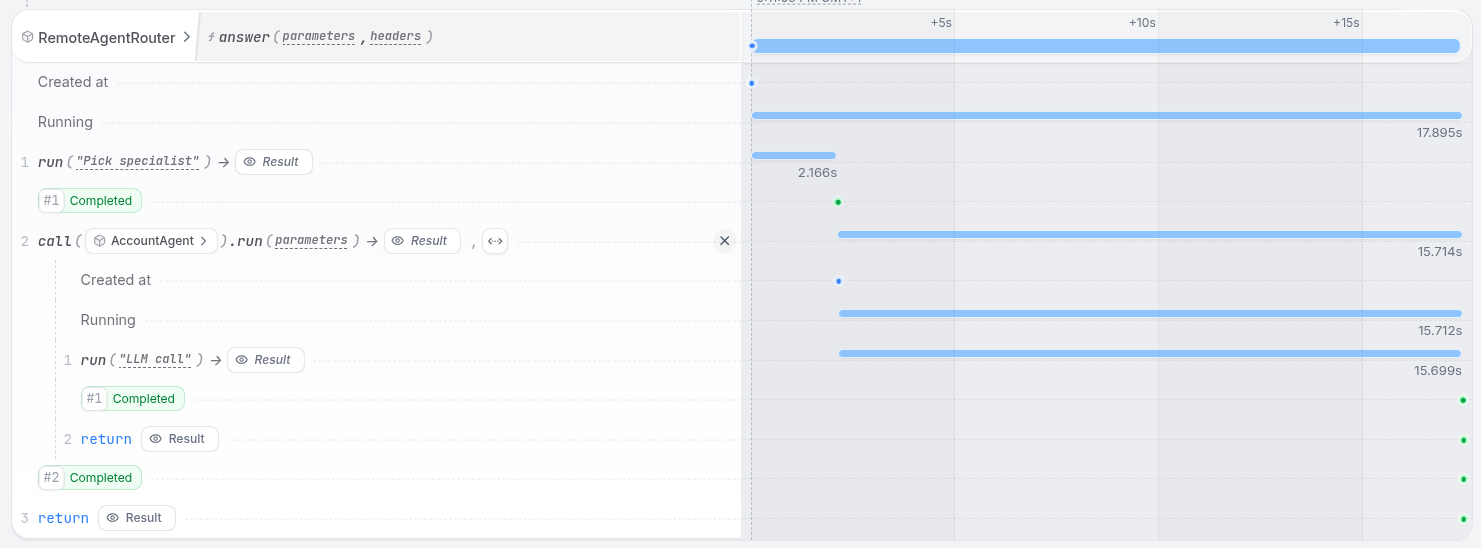Open the RemoteAgentRouter service chip
The width and height of the screenshot is (1481, 548).
click(x=104, y=37)
